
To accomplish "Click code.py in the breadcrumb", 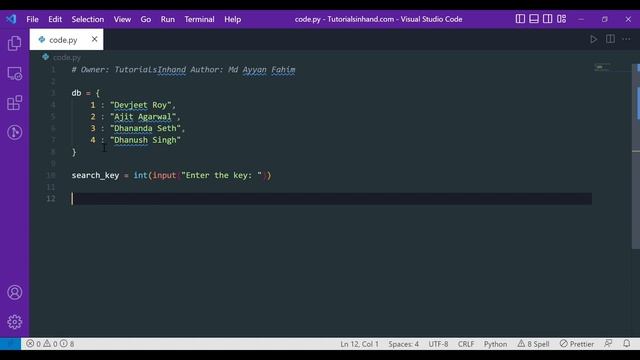I will tap(67, 58).
